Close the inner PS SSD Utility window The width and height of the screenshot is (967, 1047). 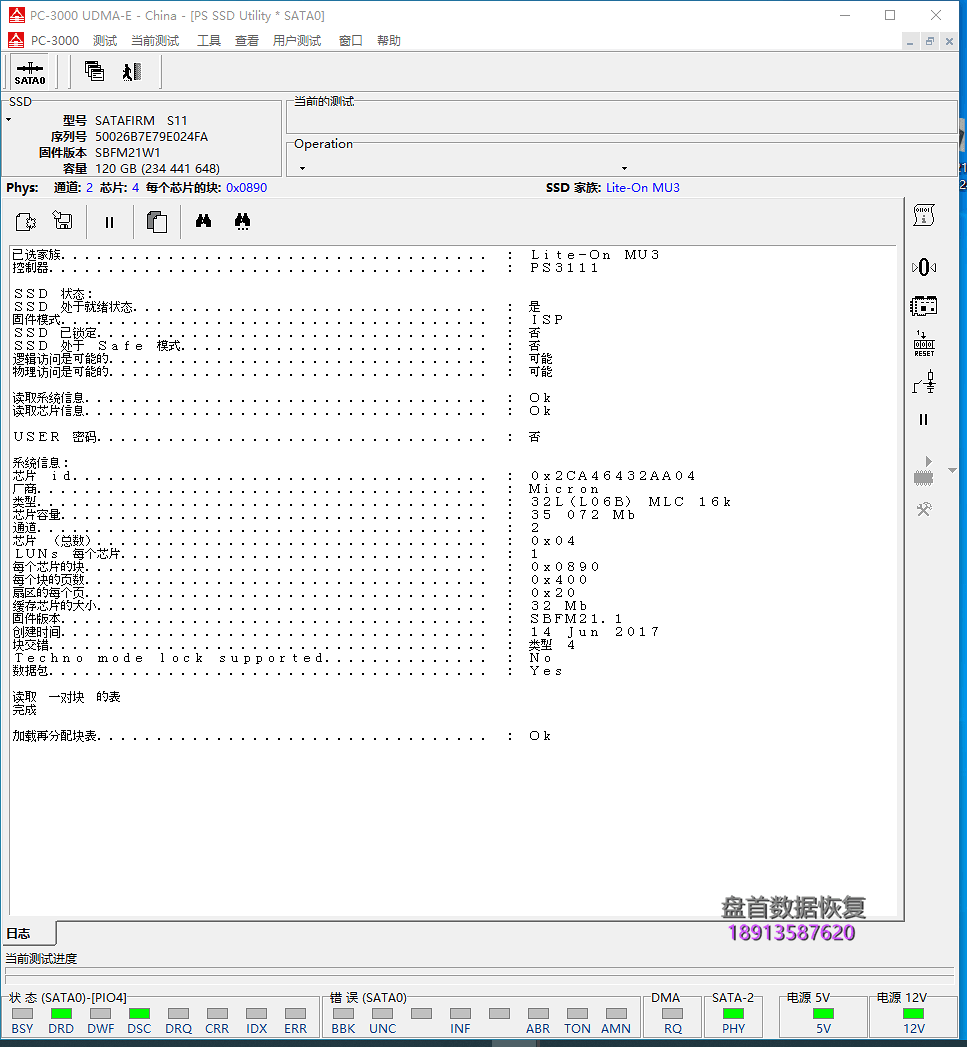pos(949,41)
